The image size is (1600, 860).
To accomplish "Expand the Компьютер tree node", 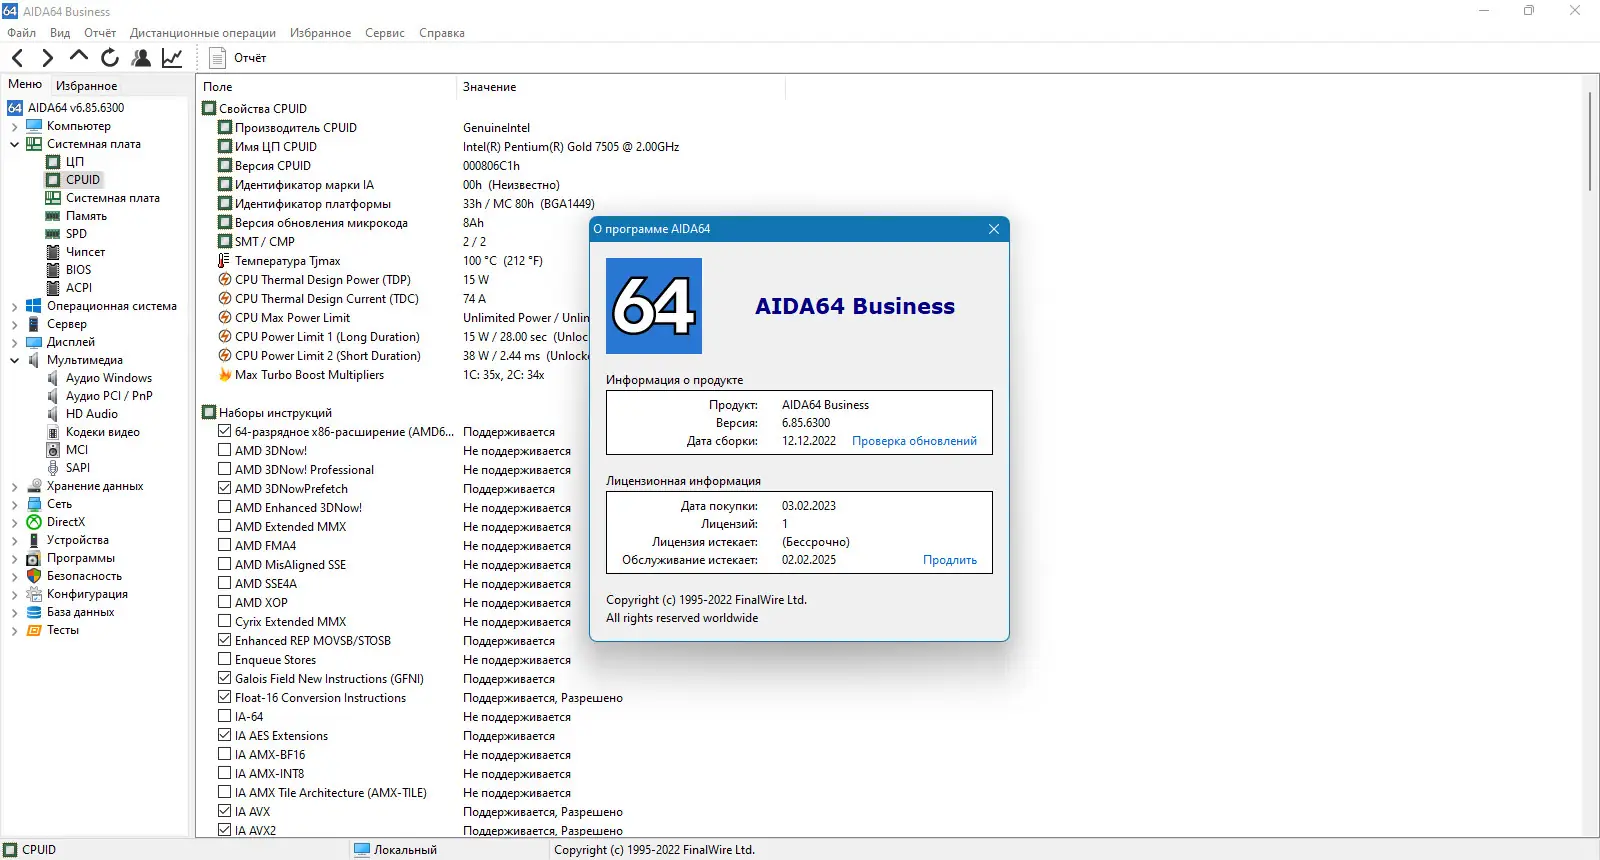I will coord(15,126).
